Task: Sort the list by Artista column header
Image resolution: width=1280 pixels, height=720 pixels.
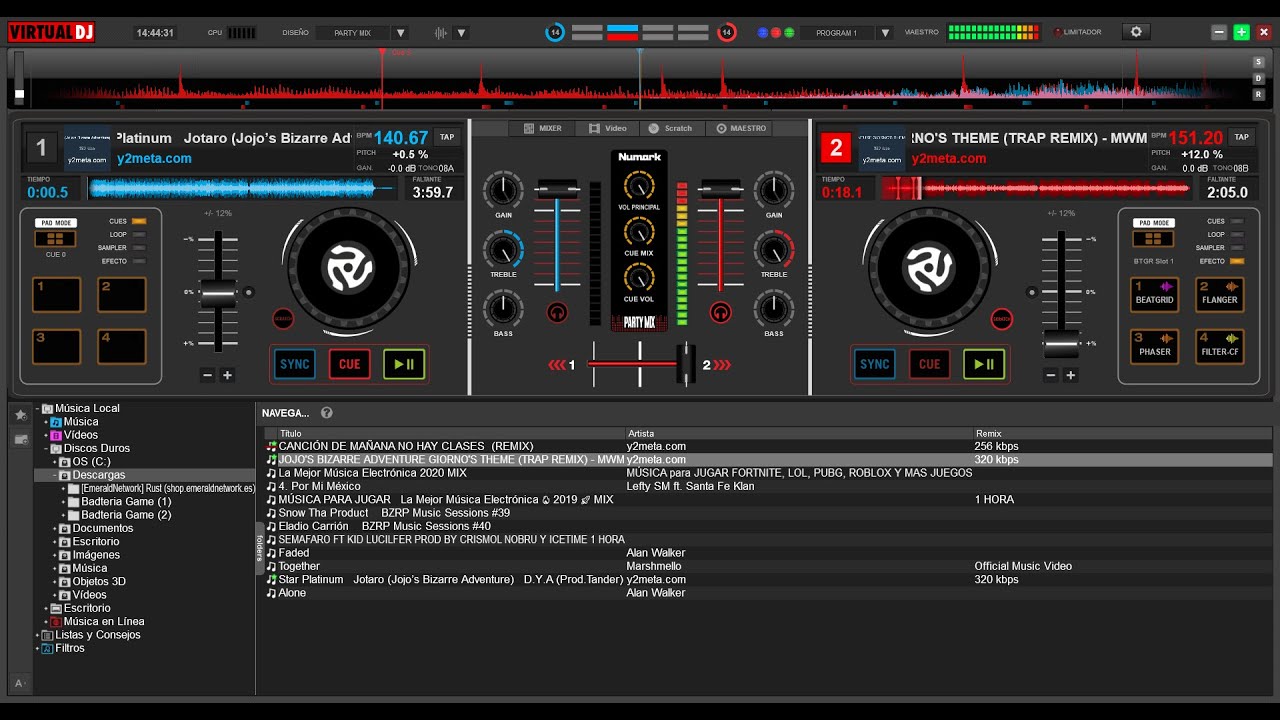Action: (799, 434)
